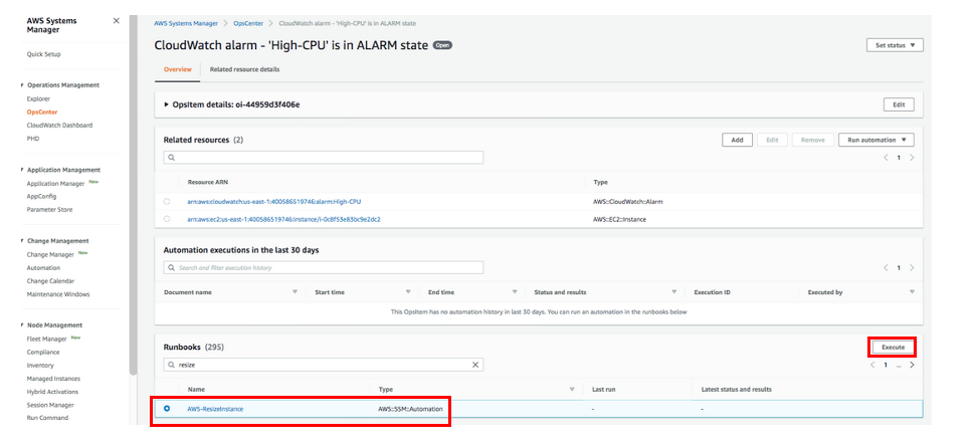The width and height of the screenshot is (977, 447).
Task: Close the AWS Systems Manager sidebar
Action: [116, 21]
